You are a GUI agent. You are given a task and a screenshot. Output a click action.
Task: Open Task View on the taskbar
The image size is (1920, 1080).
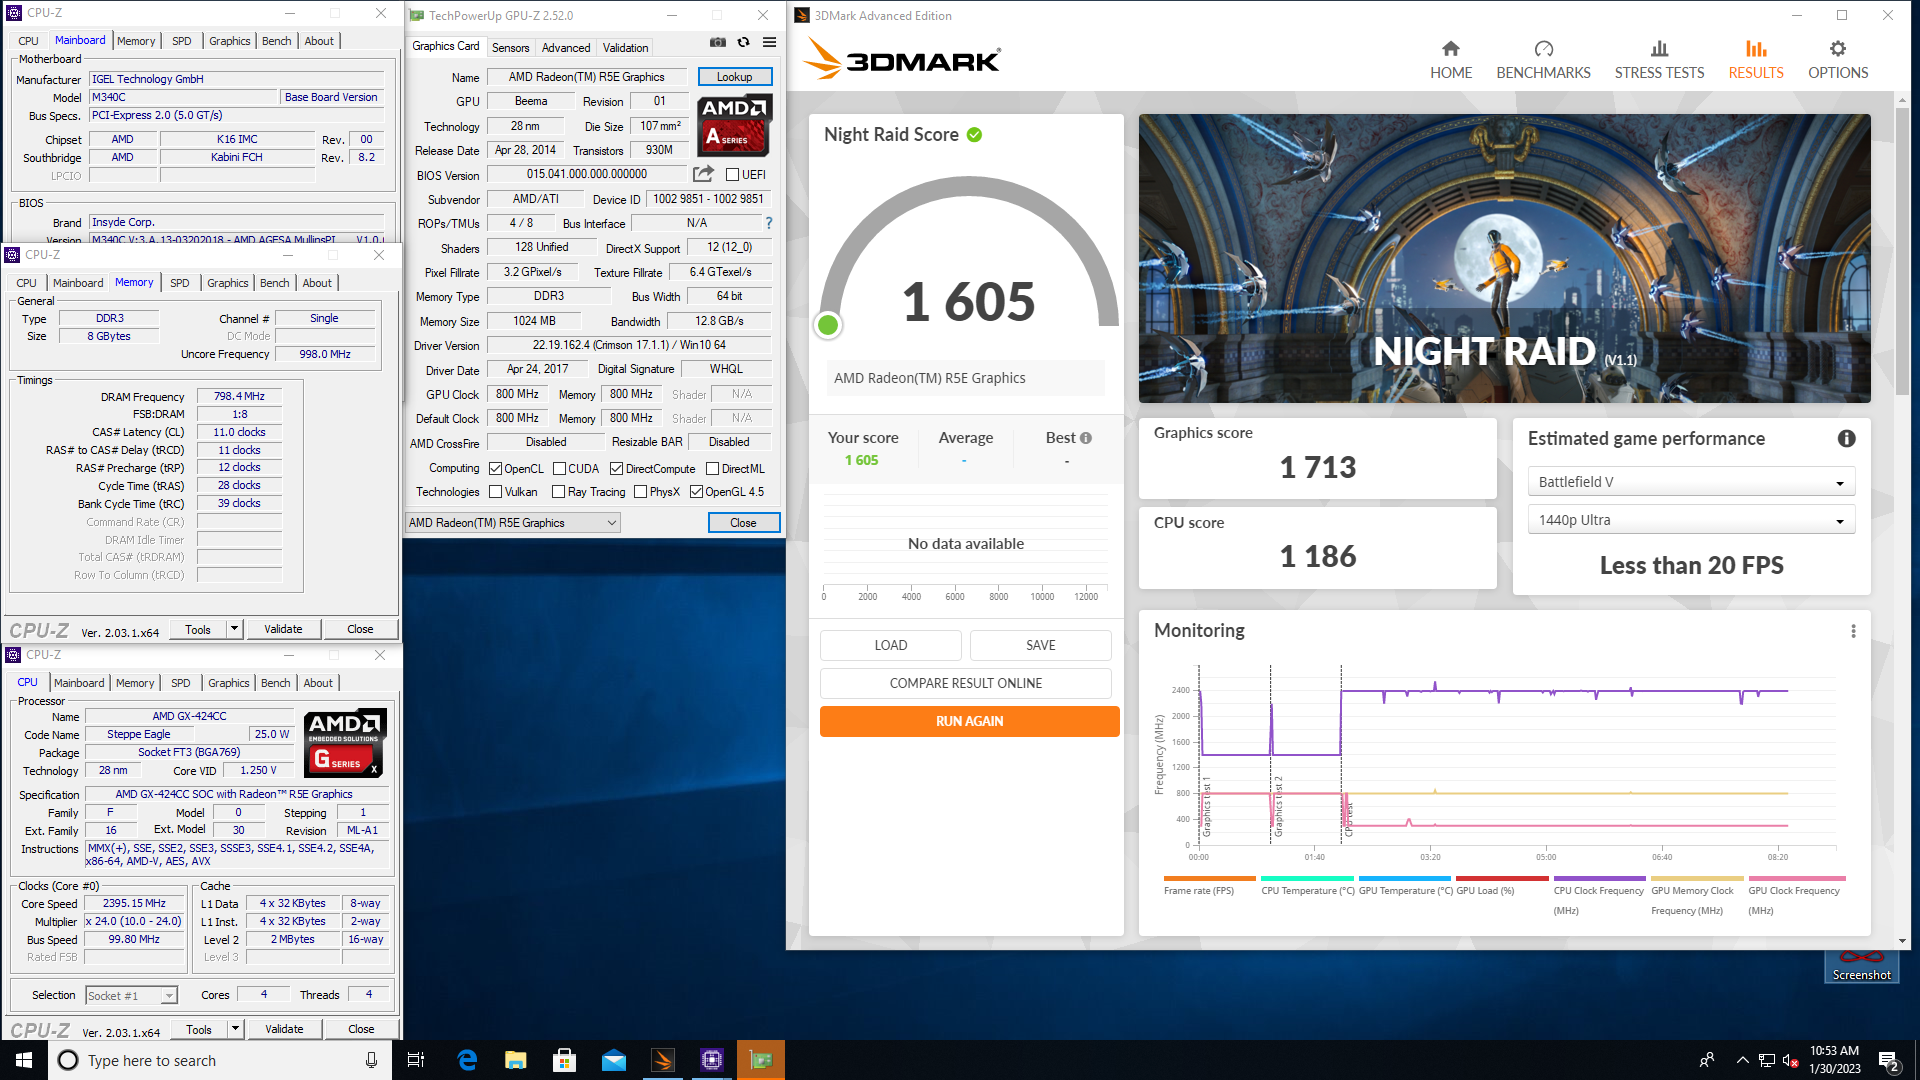(x=416, y=1060)
